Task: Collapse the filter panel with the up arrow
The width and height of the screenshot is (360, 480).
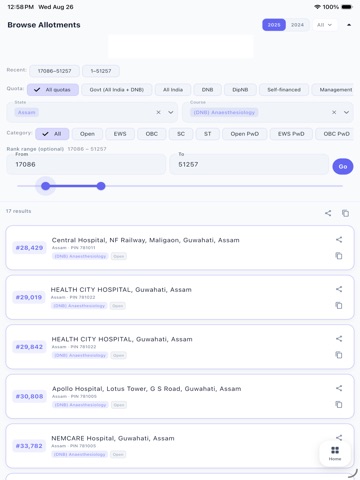Action: (349, 25)
